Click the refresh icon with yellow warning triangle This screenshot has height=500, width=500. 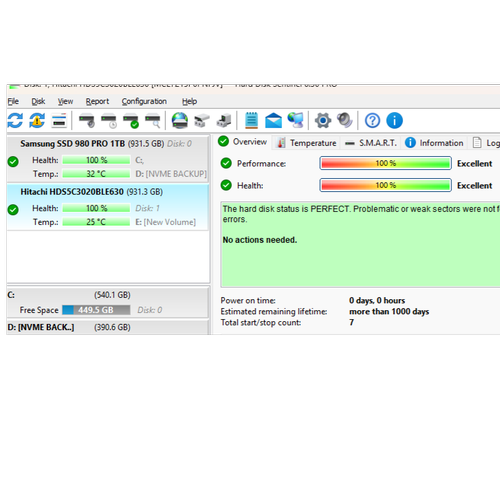pyautogui.click(x=37, y=120)
